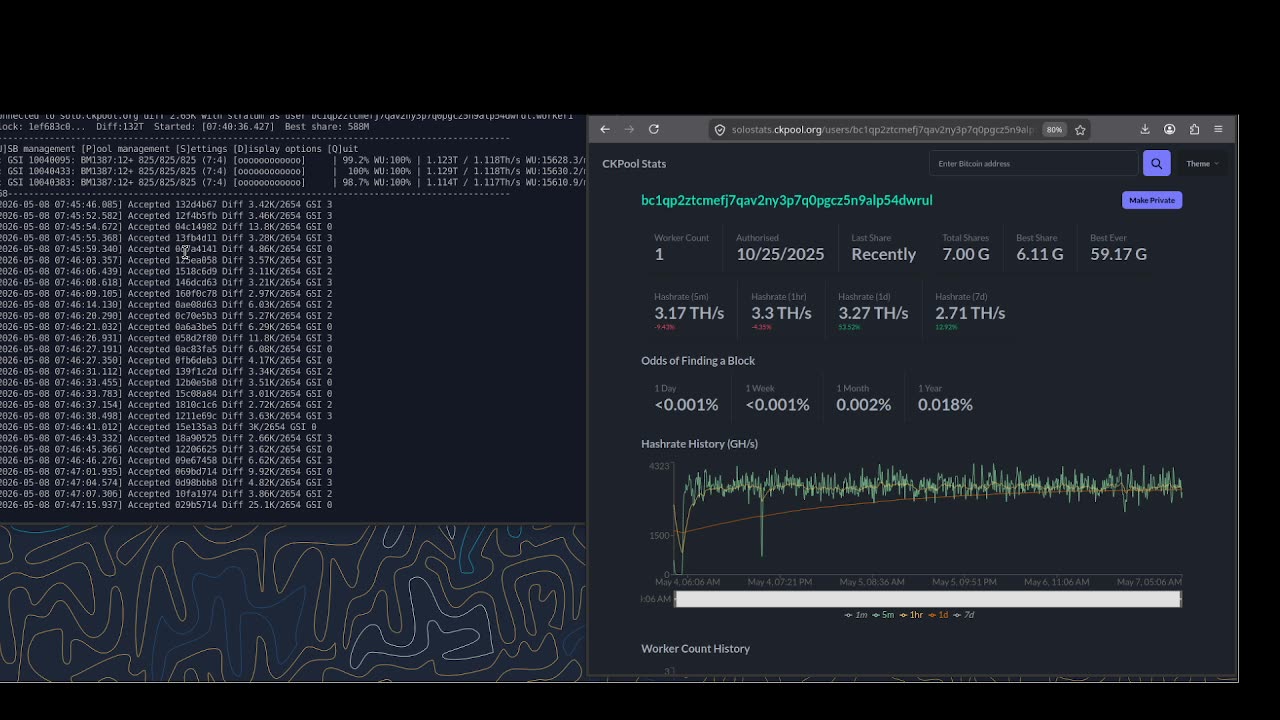
Task: Click the shield tracking protection icon
Action: coord(719,130)
